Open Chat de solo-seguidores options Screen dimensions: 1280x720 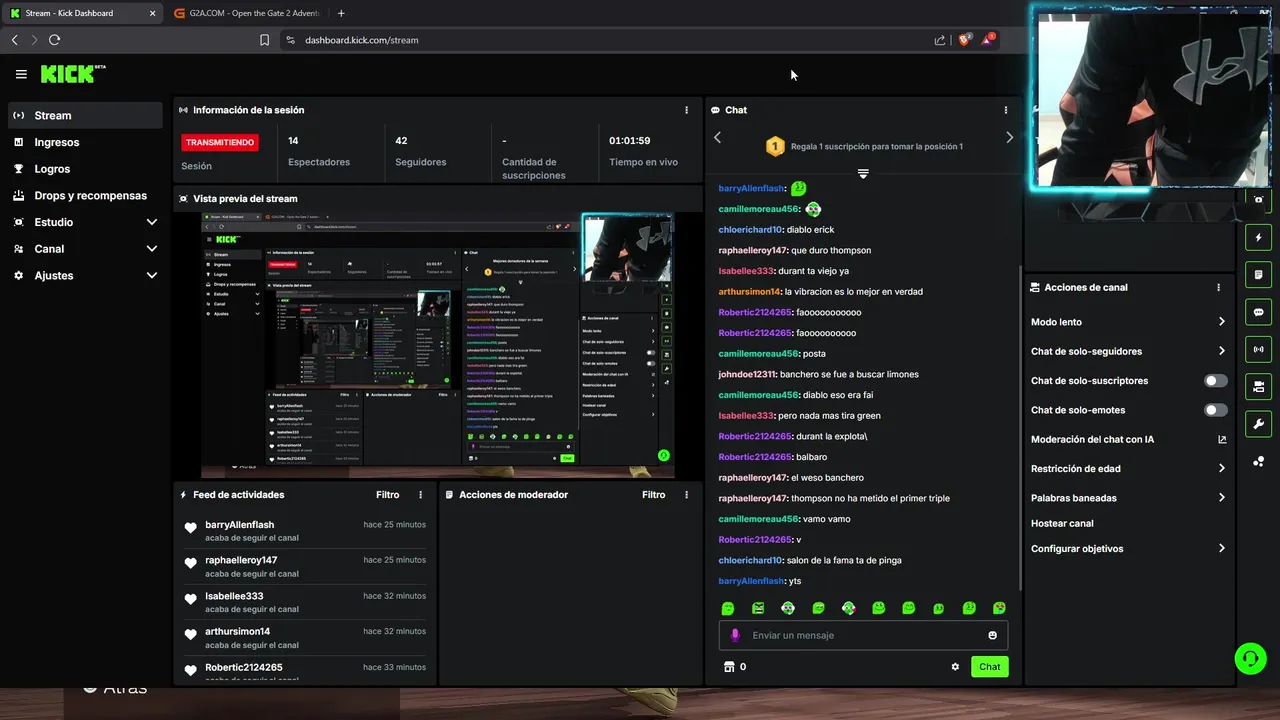[x=1128, y=351]
